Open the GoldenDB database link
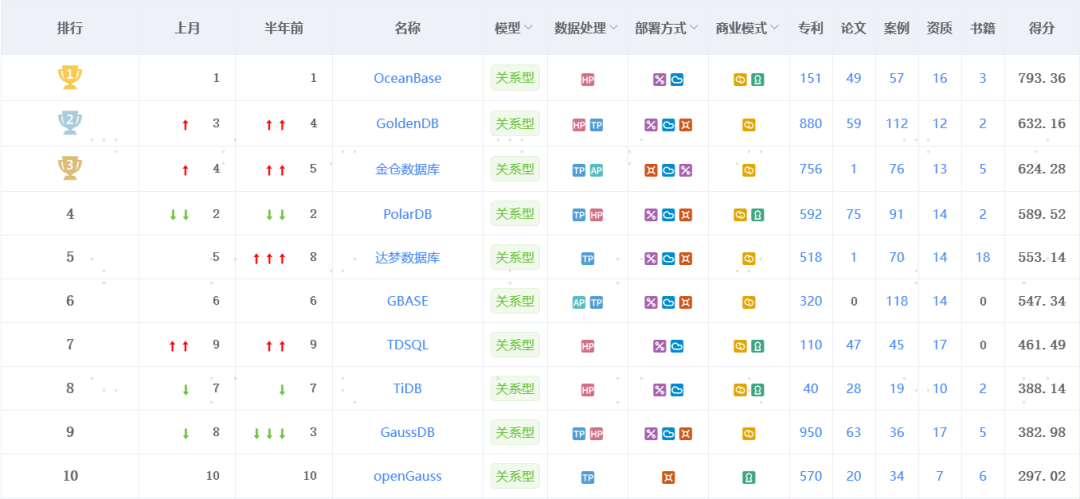This screenshot has width=1080, height=499. [408, 124]
